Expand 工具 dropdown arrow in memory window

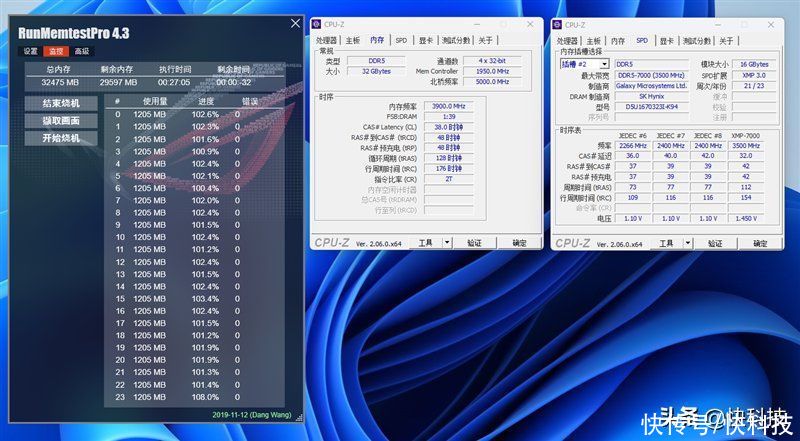point(447,243)
